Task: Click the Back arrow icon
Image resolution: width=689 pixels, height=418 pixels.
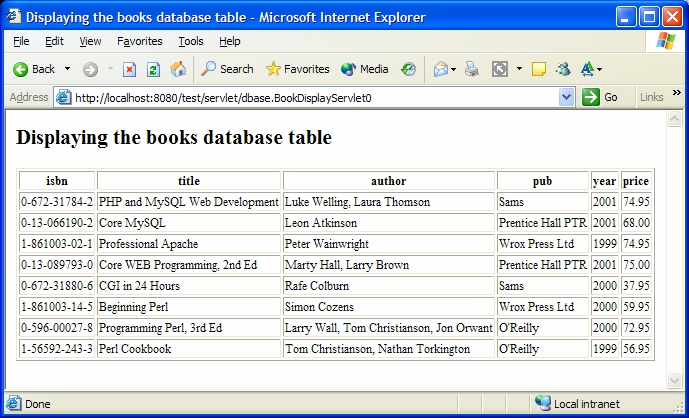Action: pos(20,69)
